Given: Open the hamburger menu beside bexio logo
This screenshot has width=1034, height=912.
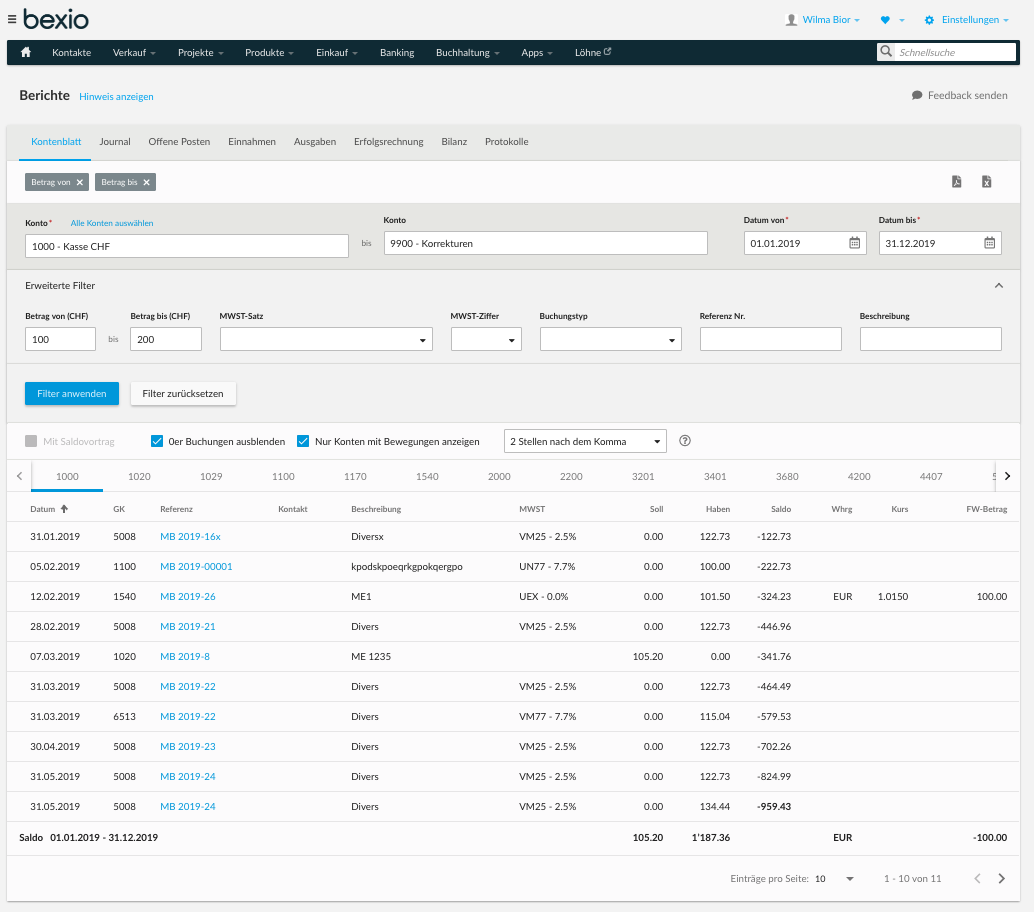Looking at the screenshot, I should click(12, 20).
